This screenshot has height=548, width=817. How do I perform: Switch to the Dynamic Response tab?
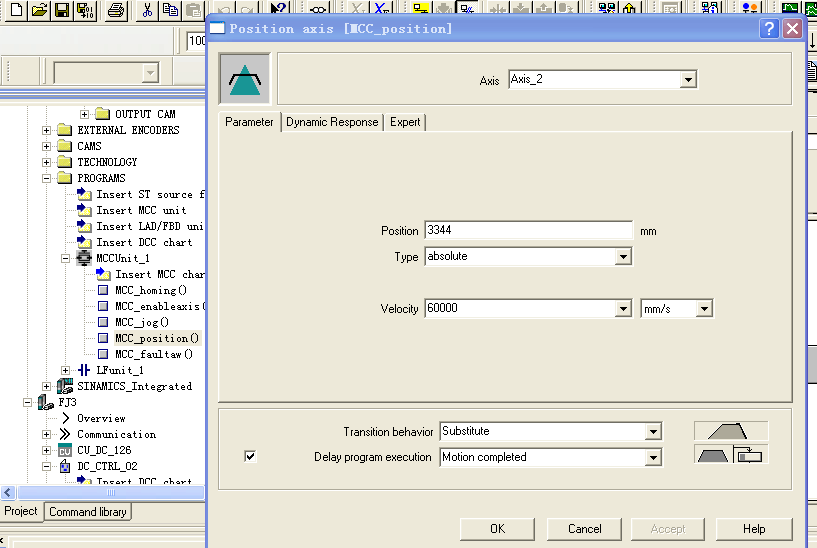[332, 122]
